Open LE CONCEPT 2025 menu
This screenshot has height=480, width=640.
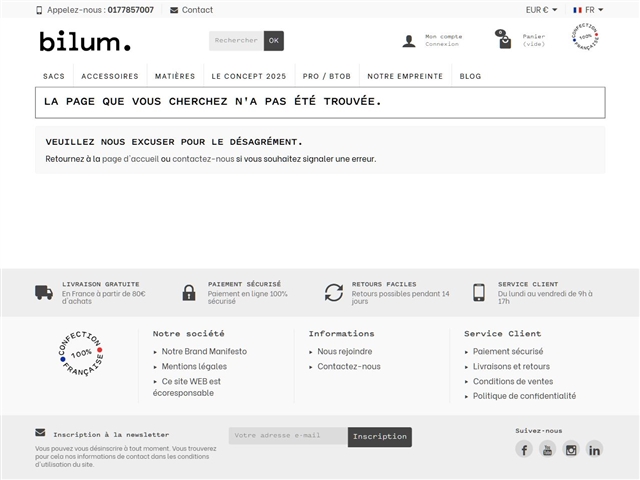[249, 76]
